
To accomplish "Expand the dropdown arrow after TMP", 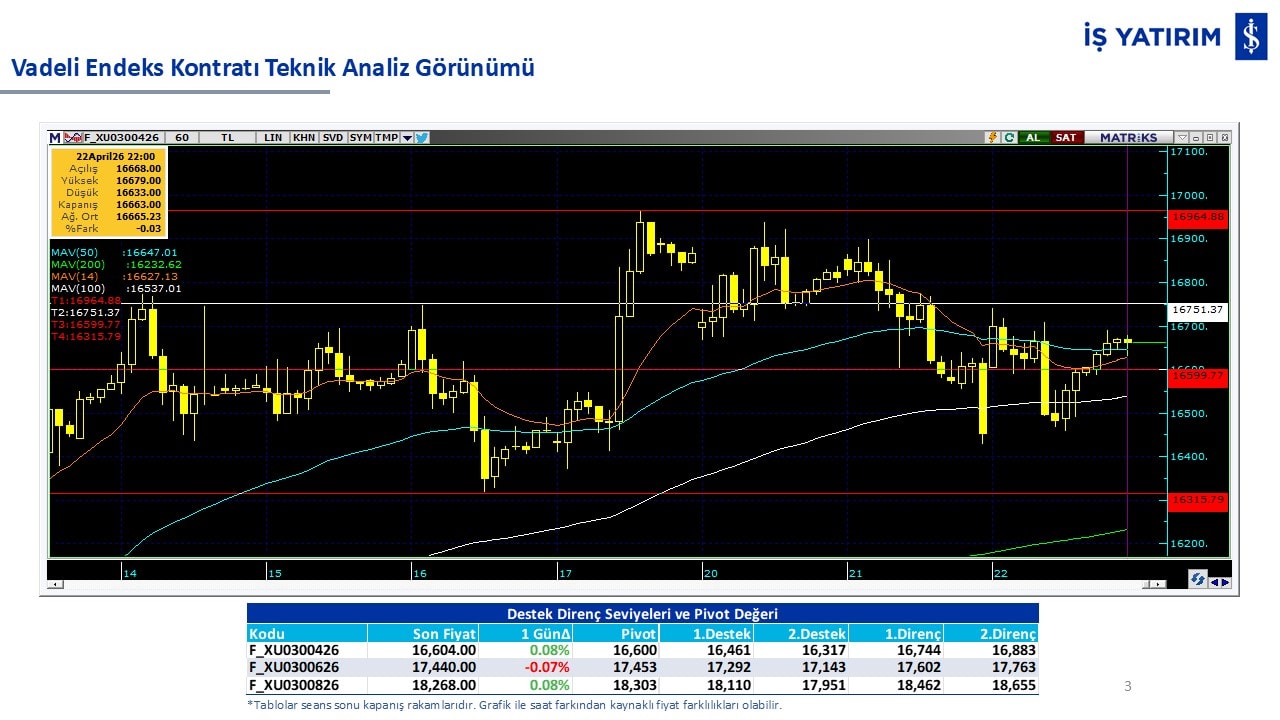I will point(407,138).
